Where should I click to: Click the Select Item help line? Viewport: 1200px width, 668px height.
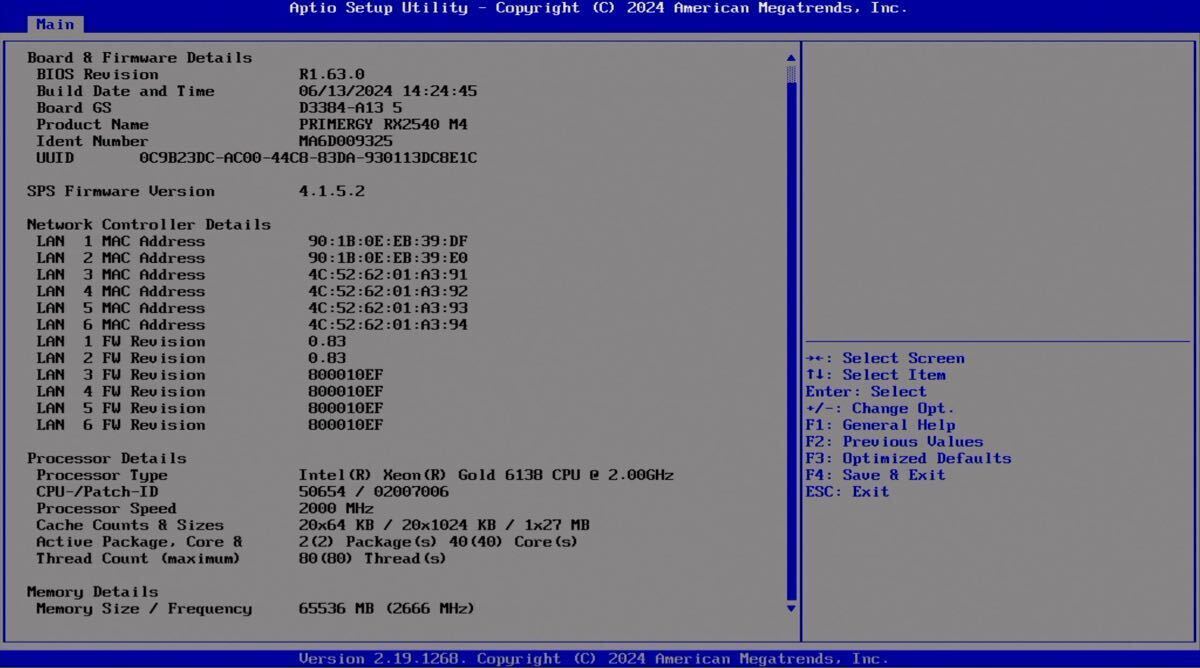coord(876,375)
